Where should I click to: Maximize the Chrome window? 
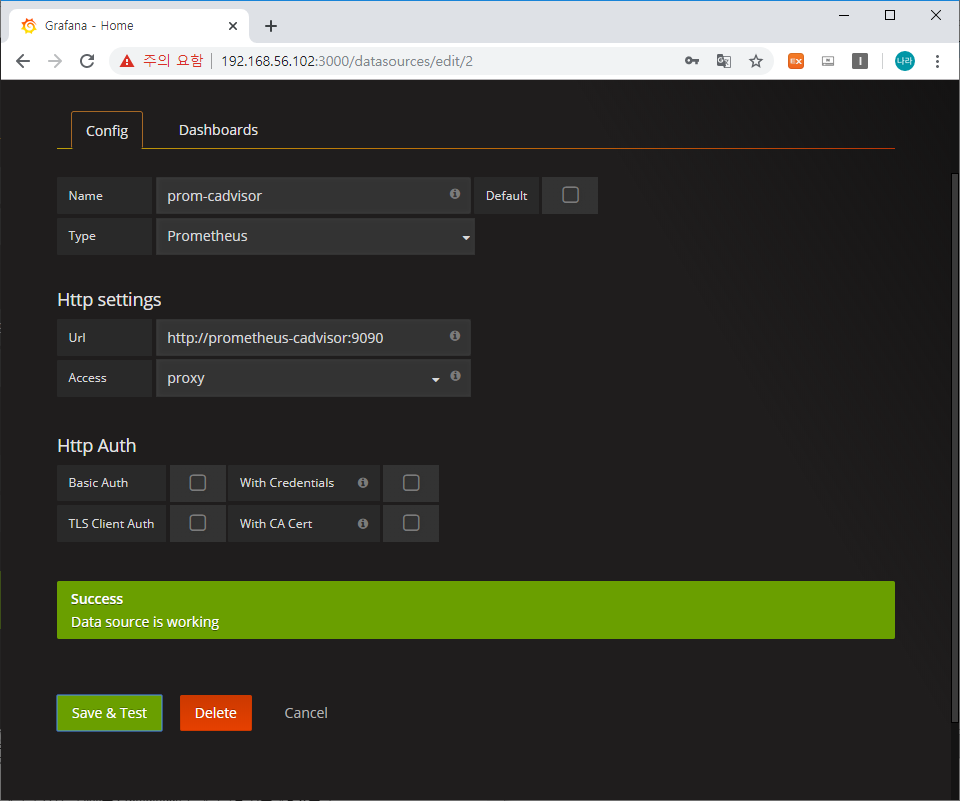tap(890, 15)
